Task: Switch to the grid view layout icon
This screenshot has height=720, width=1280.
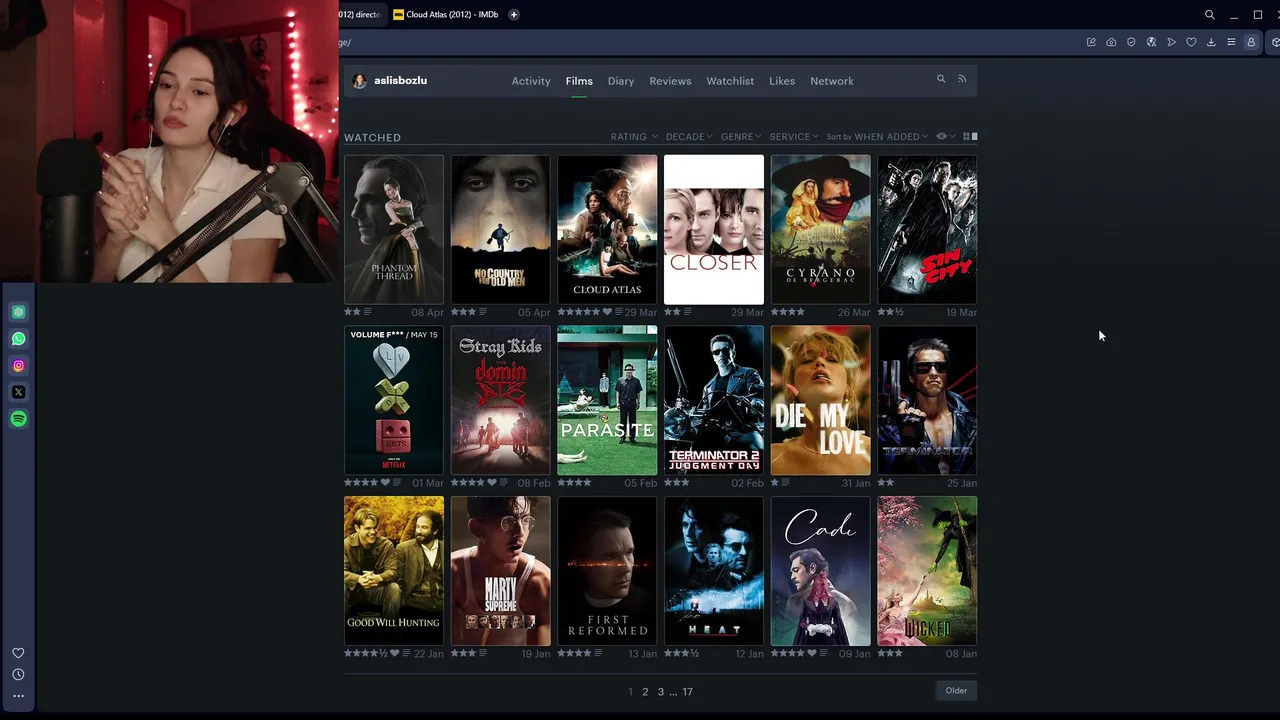Action: tap(967, 136)
